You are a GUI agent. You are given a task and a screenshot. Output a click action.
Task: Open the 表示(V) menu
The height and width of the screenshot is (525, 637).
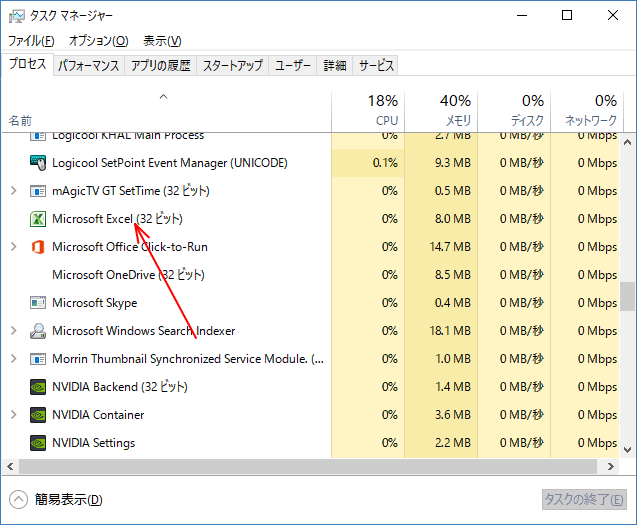pyautogui.click(x=162, y=41)
